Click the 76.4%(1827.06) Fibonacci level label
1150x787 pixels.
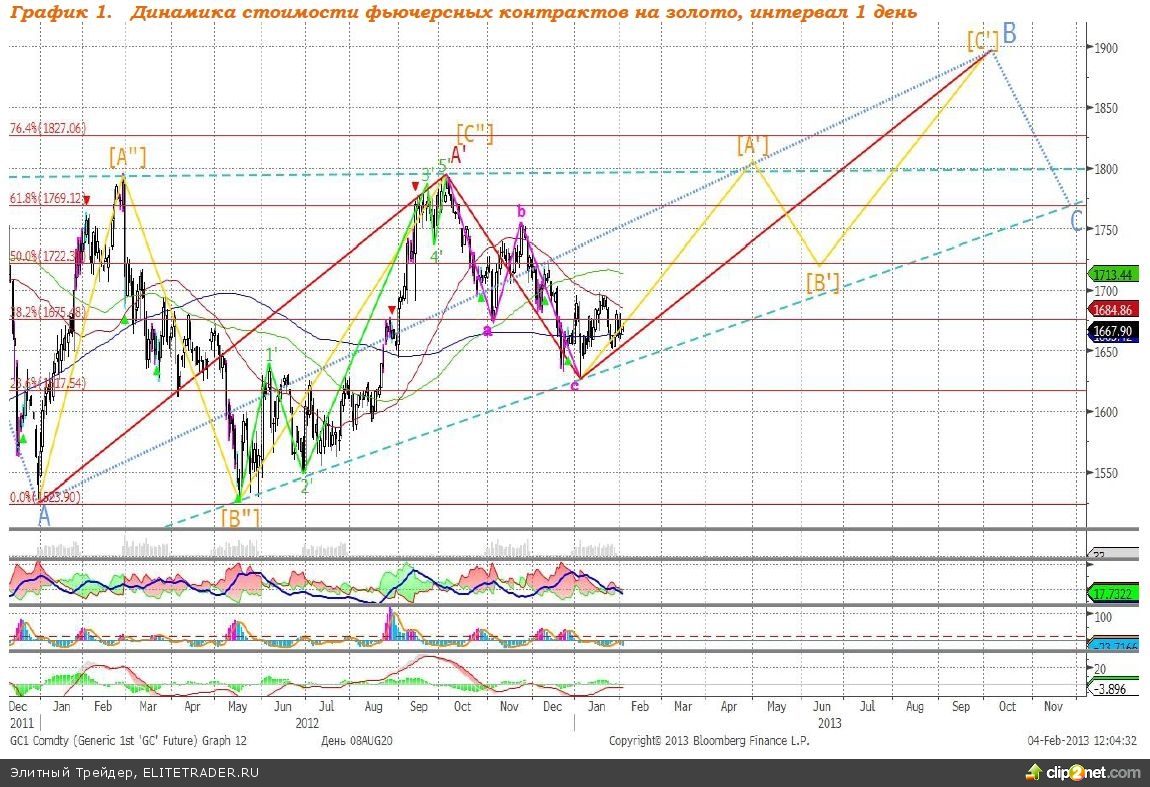pos(48,128)
